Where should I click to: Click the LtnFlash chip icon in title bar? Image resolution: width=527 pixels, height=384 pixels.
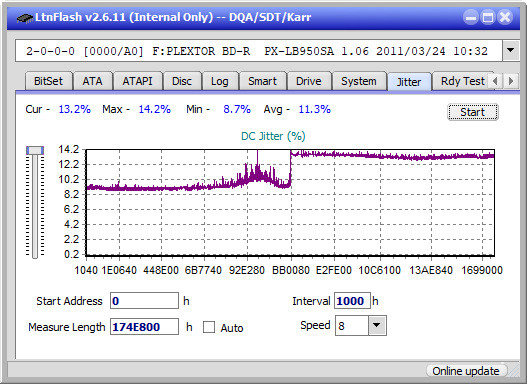(x=25, y=17)
